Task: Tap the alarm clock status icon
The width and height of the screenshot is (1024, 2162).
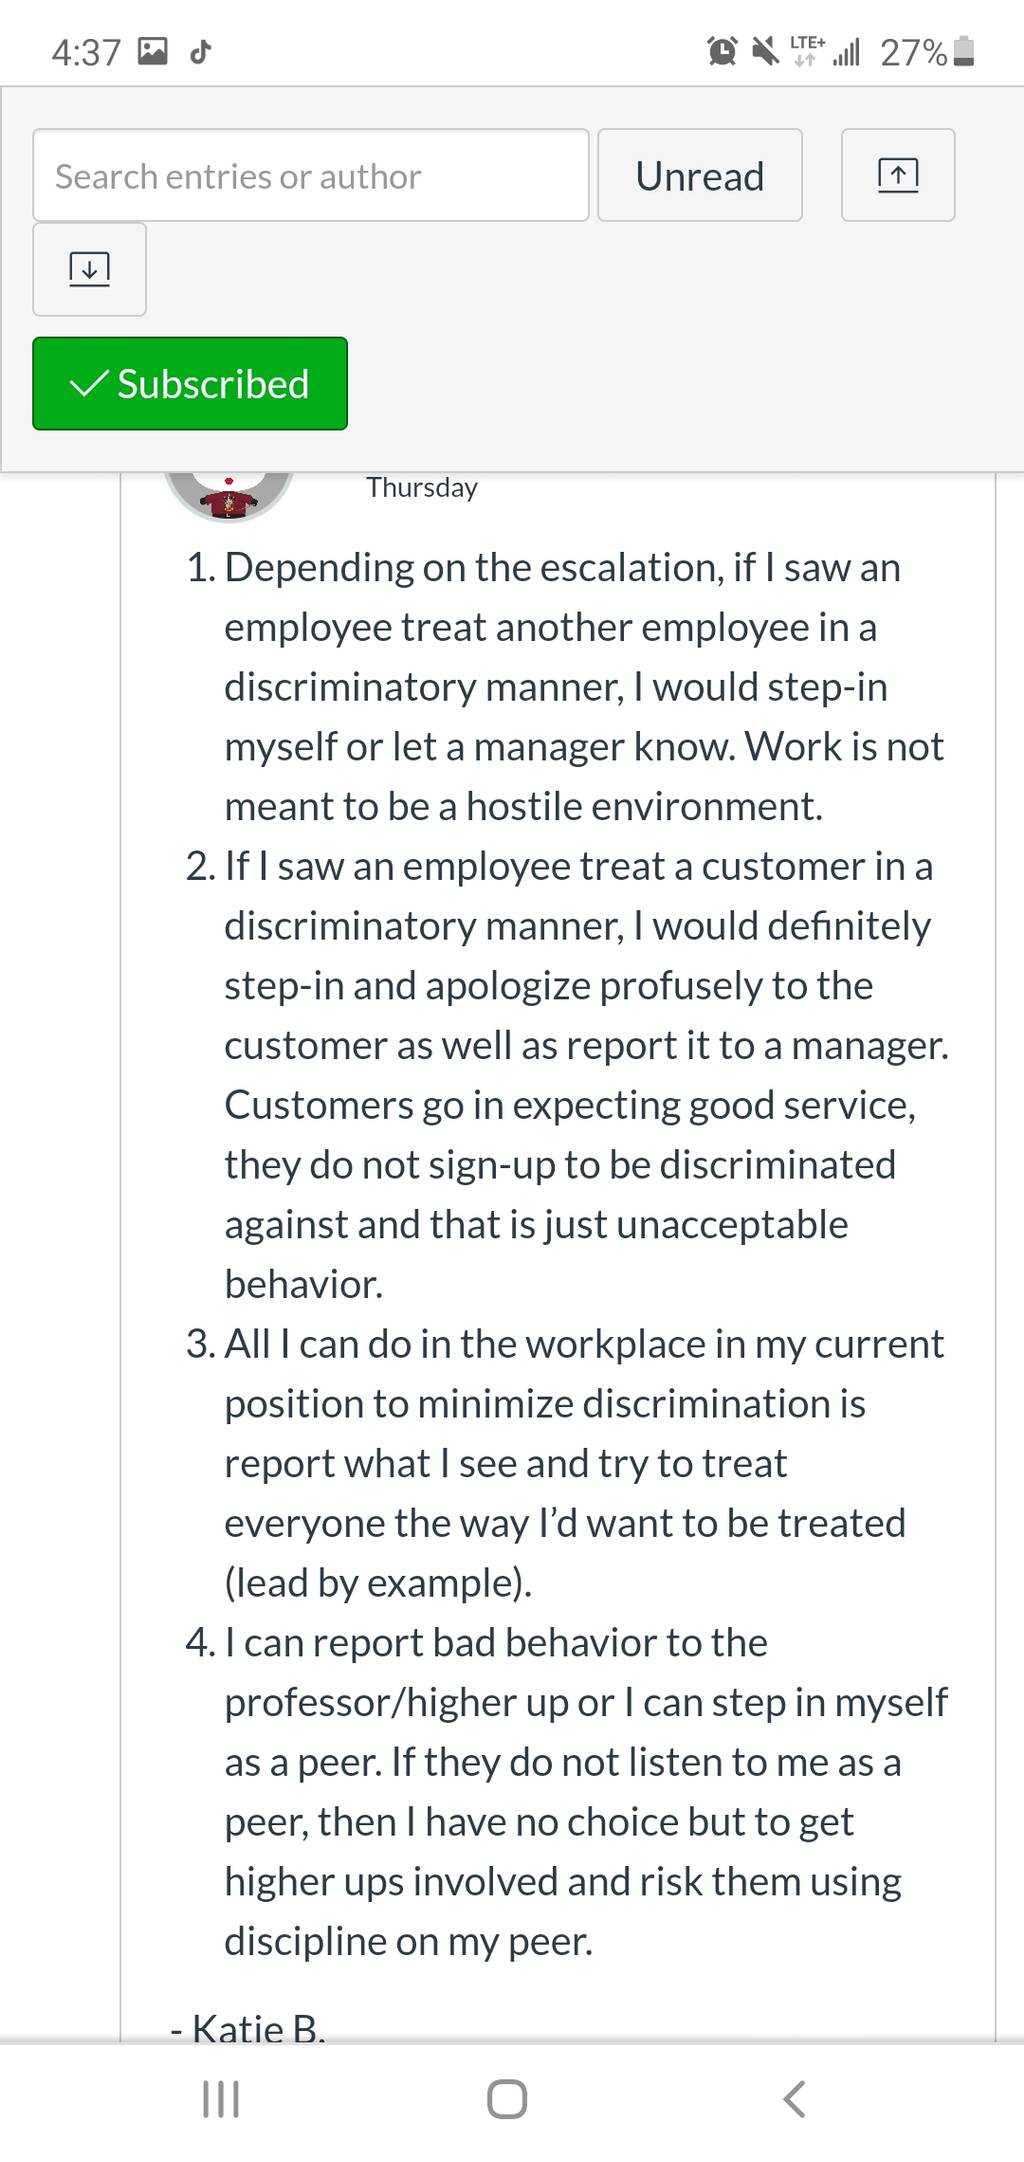Action: pos(723,51)
